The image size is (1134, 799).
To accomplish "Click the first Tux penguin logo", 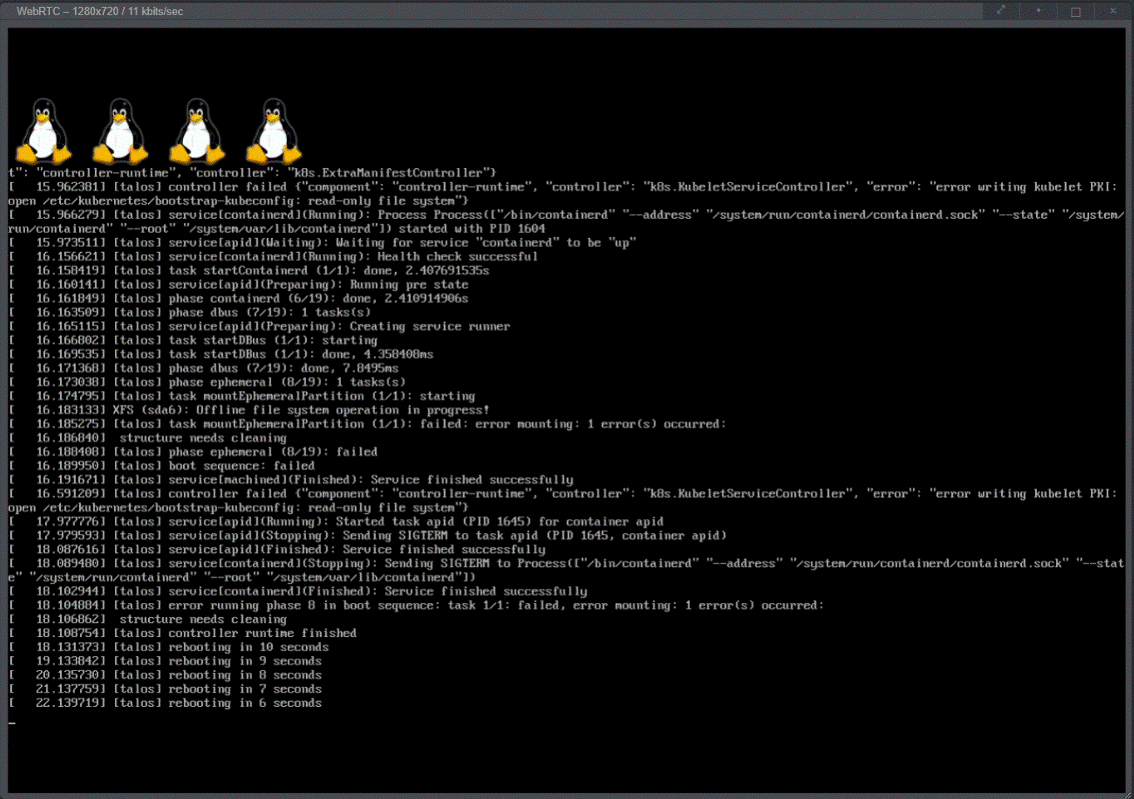I will coord(44,130).
